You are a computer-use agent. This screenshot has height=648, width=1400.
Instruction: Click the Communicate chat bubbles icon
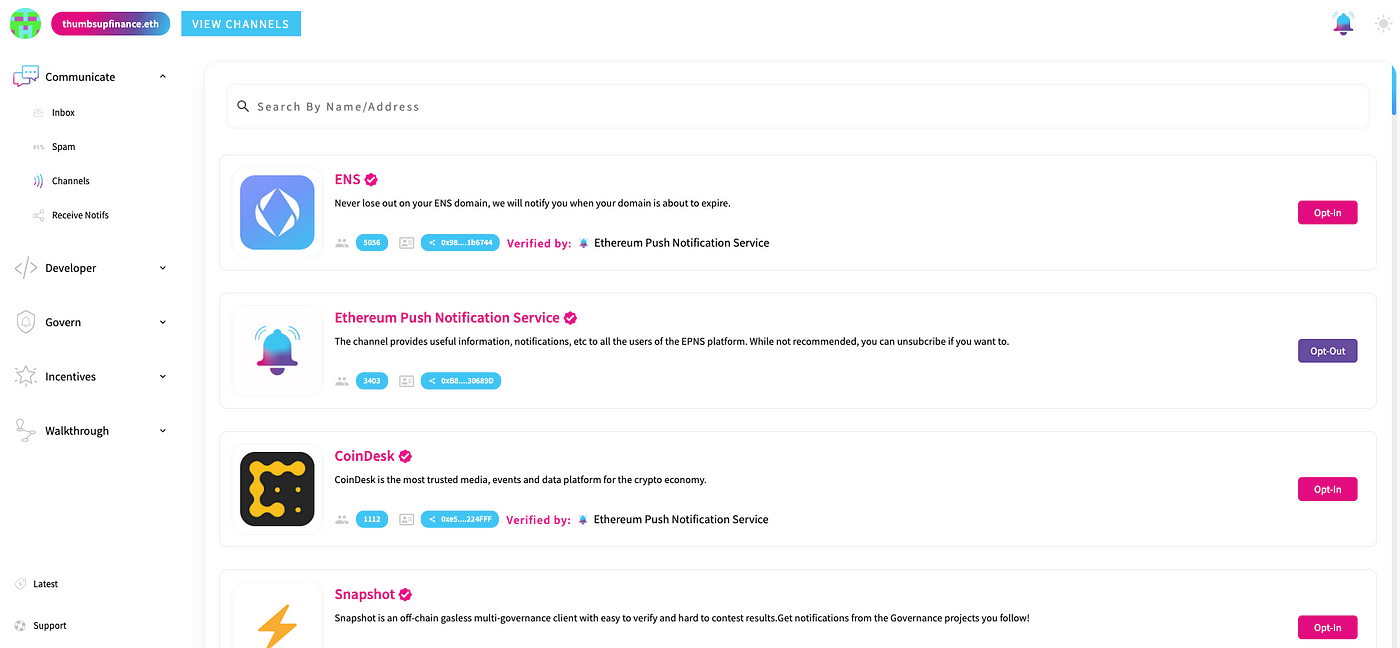pos(26,76)
